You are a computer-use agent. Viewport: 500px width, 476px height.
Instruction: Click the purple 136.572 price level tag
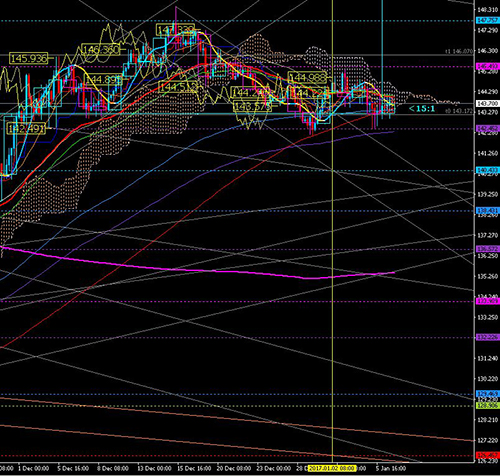(488, 249)
